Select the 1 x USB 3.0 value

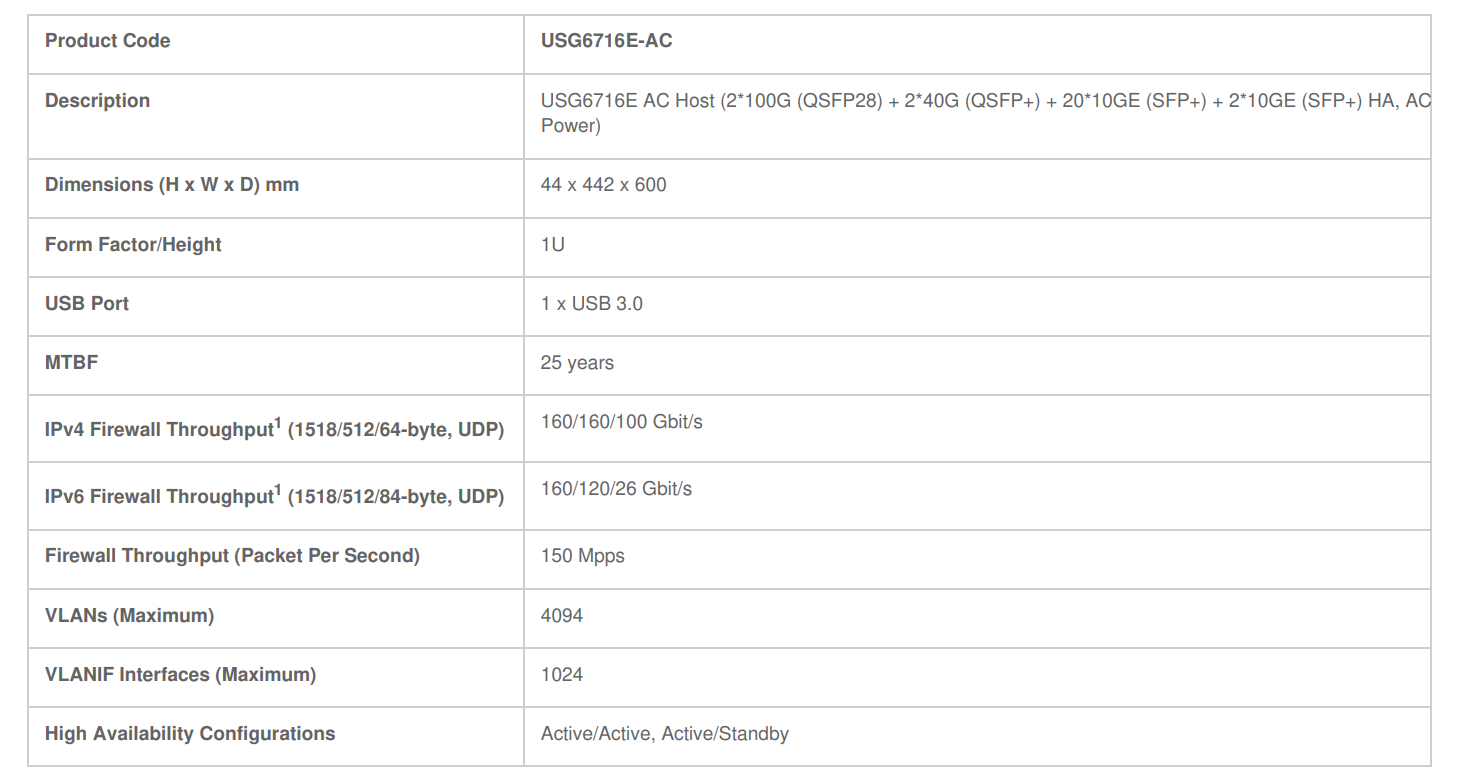pyautogui.click(x=592, y=304)
